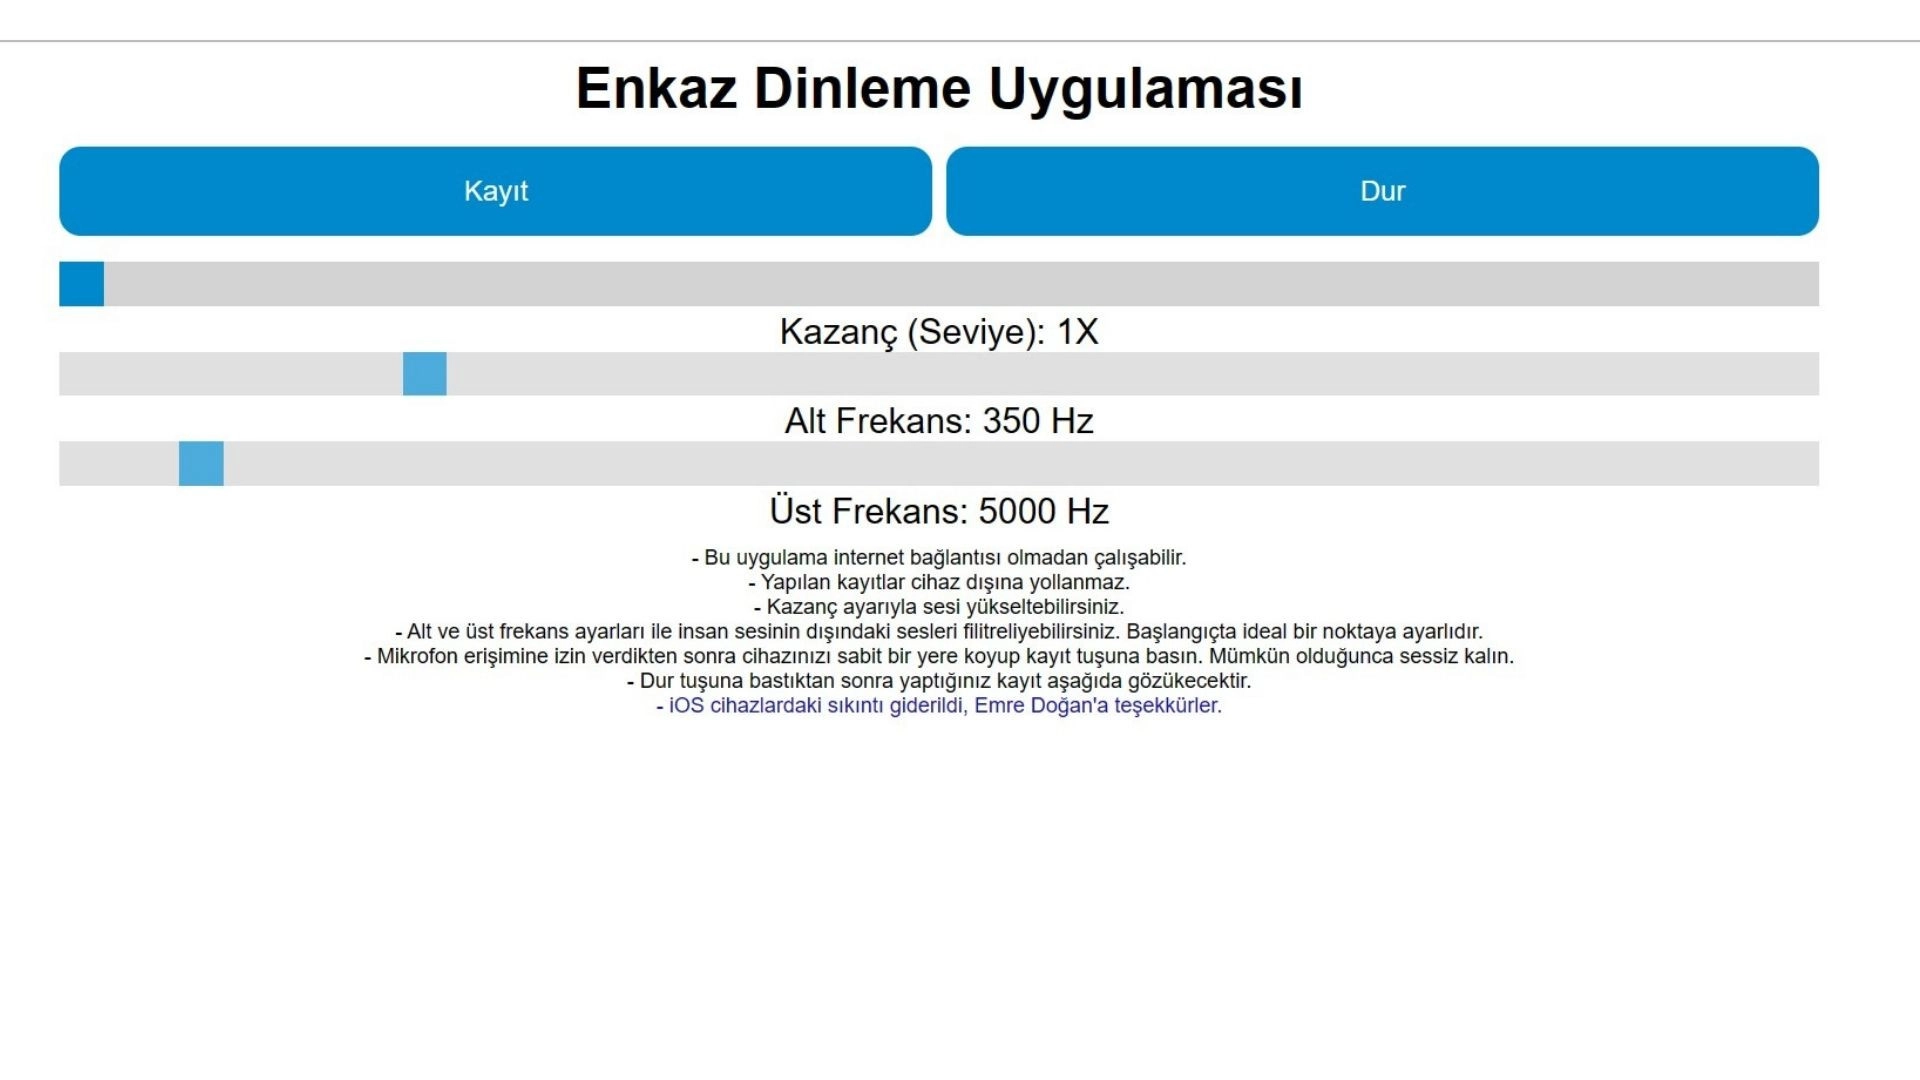
Task: Click the line about filtering non-human sounds
Action: [x=939, y=632]
